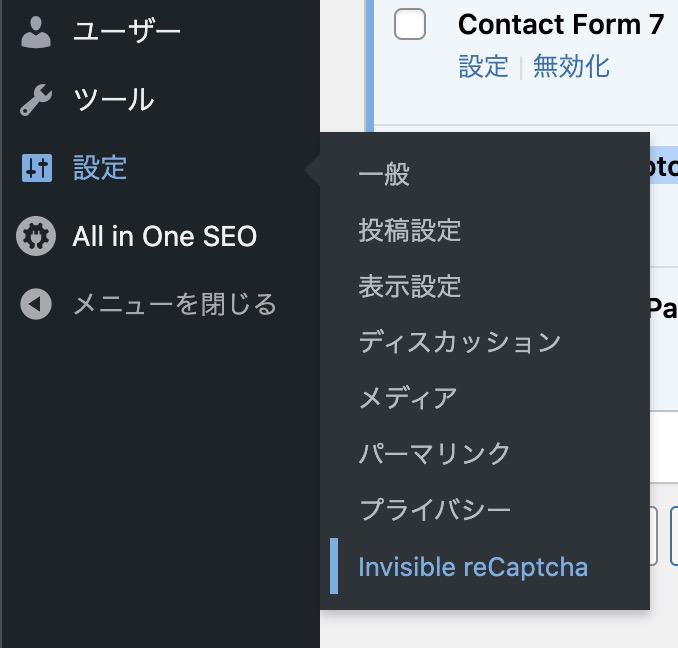678x648 pixels.
Task: Select 表示設定 submenu entry
Action: pyautogui.click(x=409, y=286)
